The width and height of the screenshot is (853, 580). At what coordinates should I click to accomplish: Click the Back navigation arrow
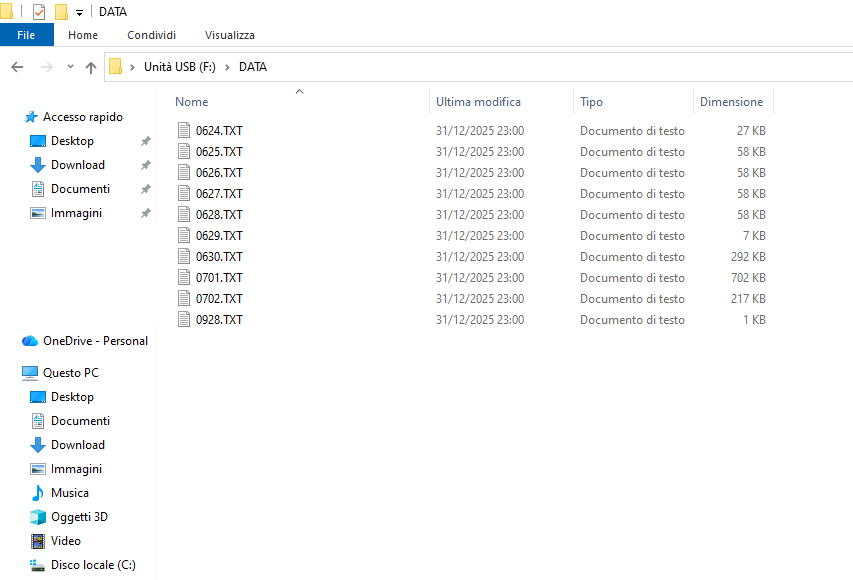(17, 67)
